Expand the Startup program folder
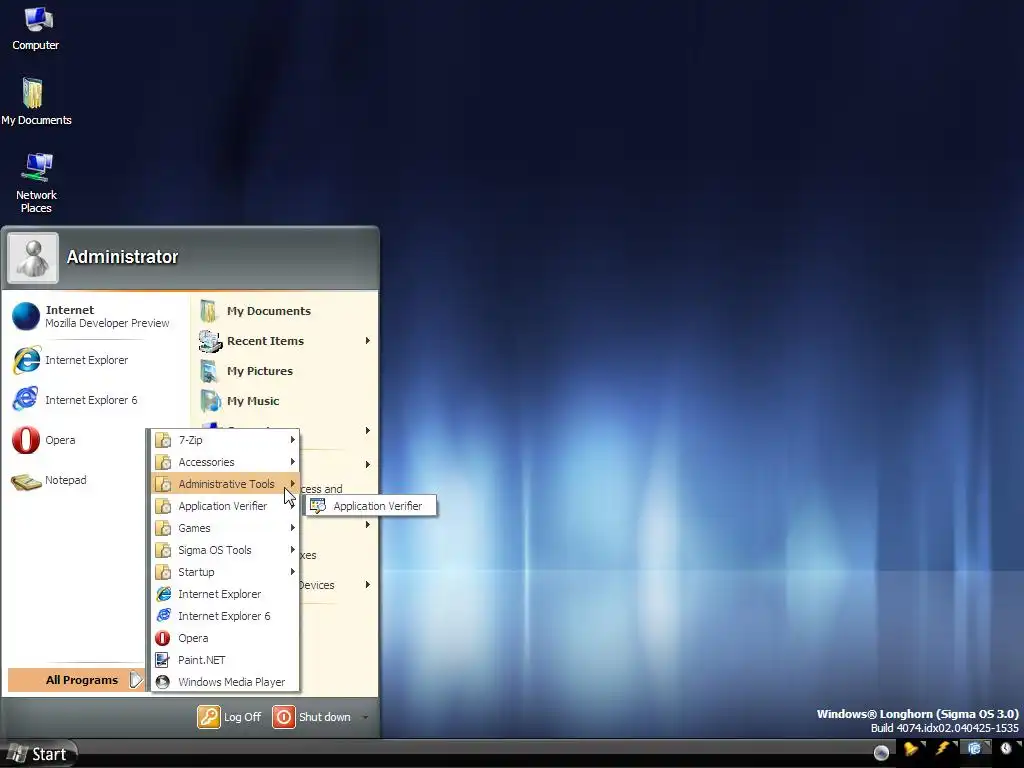 (225, 572)
